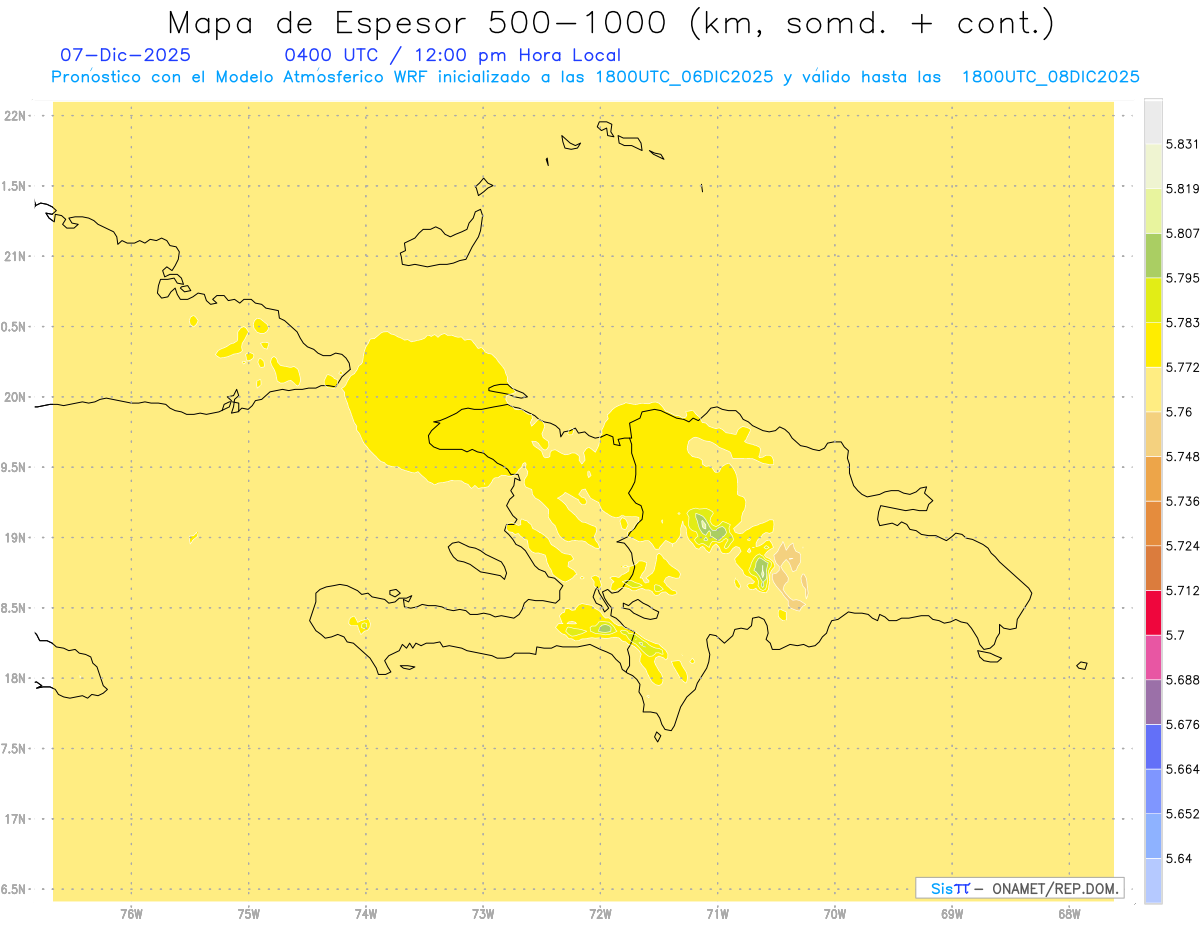1200x927 pixels.
Task: Select the legend value 5.676
Action: 1182,725
